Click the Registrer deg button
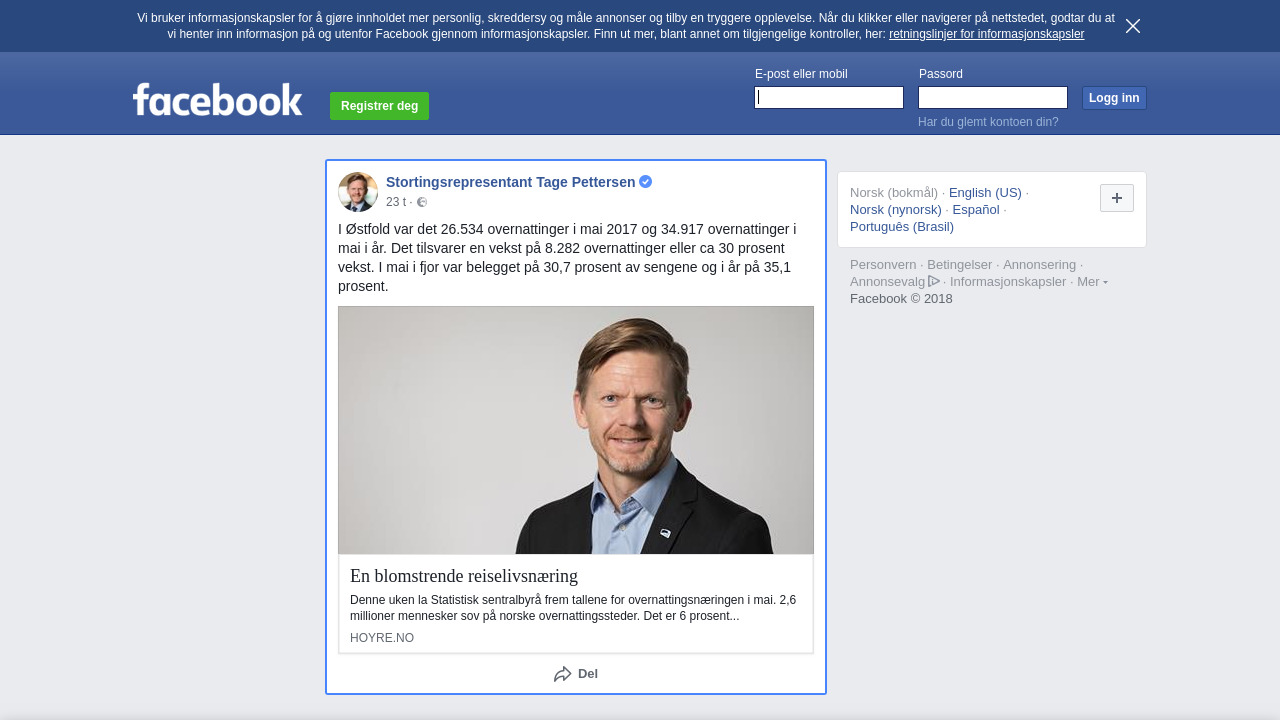 pyautogui.click(x=379, y=106)
